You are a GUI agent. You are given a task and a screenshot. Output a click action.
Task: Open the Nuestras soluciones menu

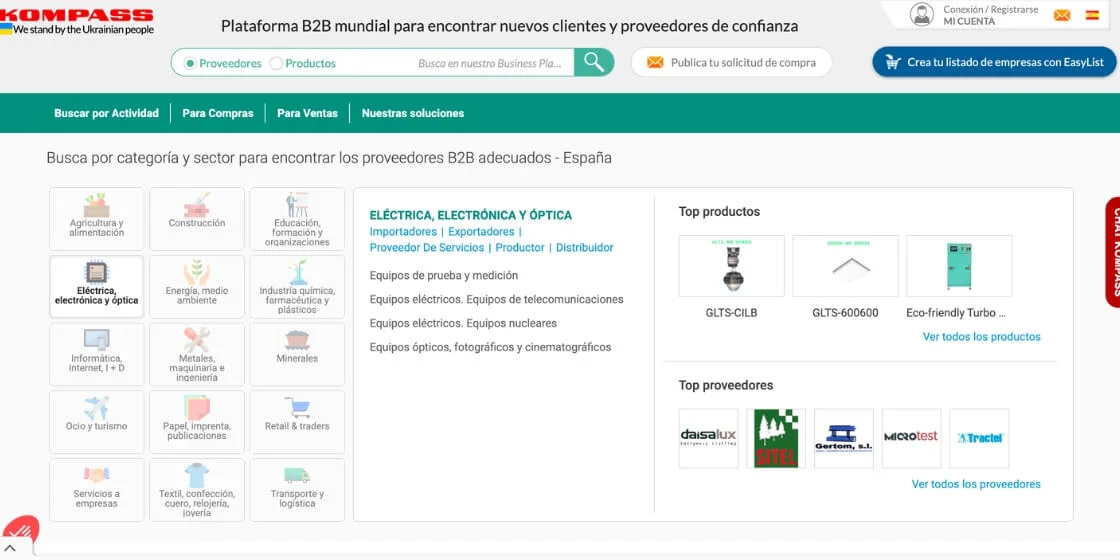413,113
